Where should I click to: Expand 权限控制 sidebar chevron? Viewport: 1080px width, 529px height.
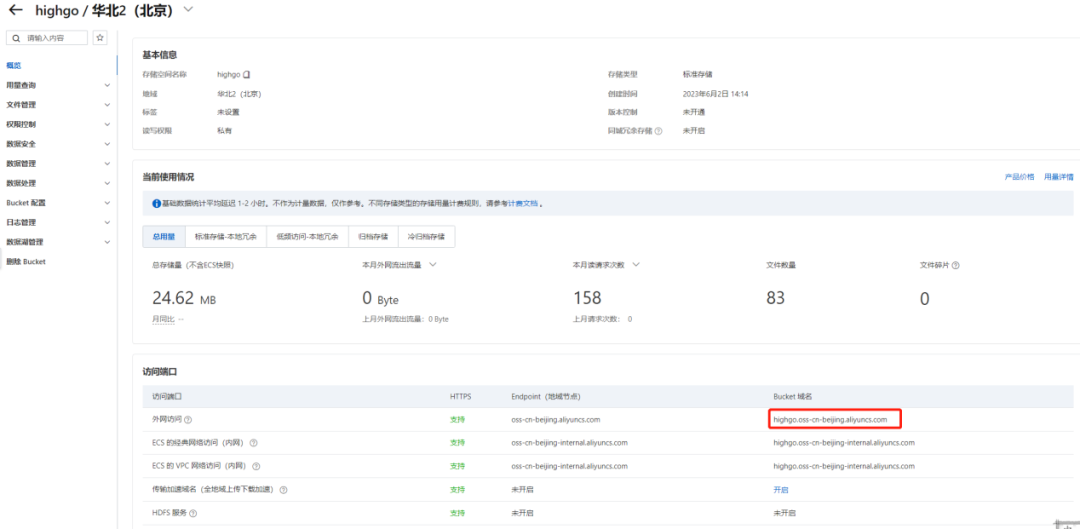tap(107, 125)
